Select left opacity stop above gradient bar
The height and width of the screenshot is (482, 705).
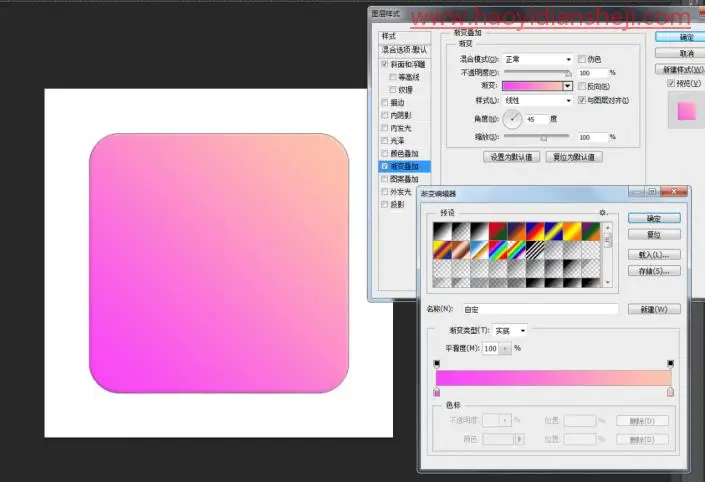coord(437,363)
